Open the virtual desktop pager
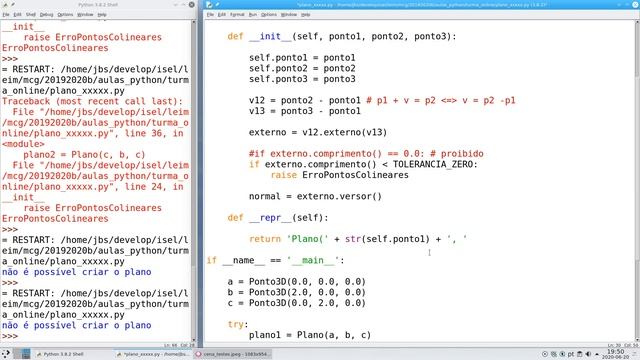Screen dimensions: 640x360 click(22, 354)
